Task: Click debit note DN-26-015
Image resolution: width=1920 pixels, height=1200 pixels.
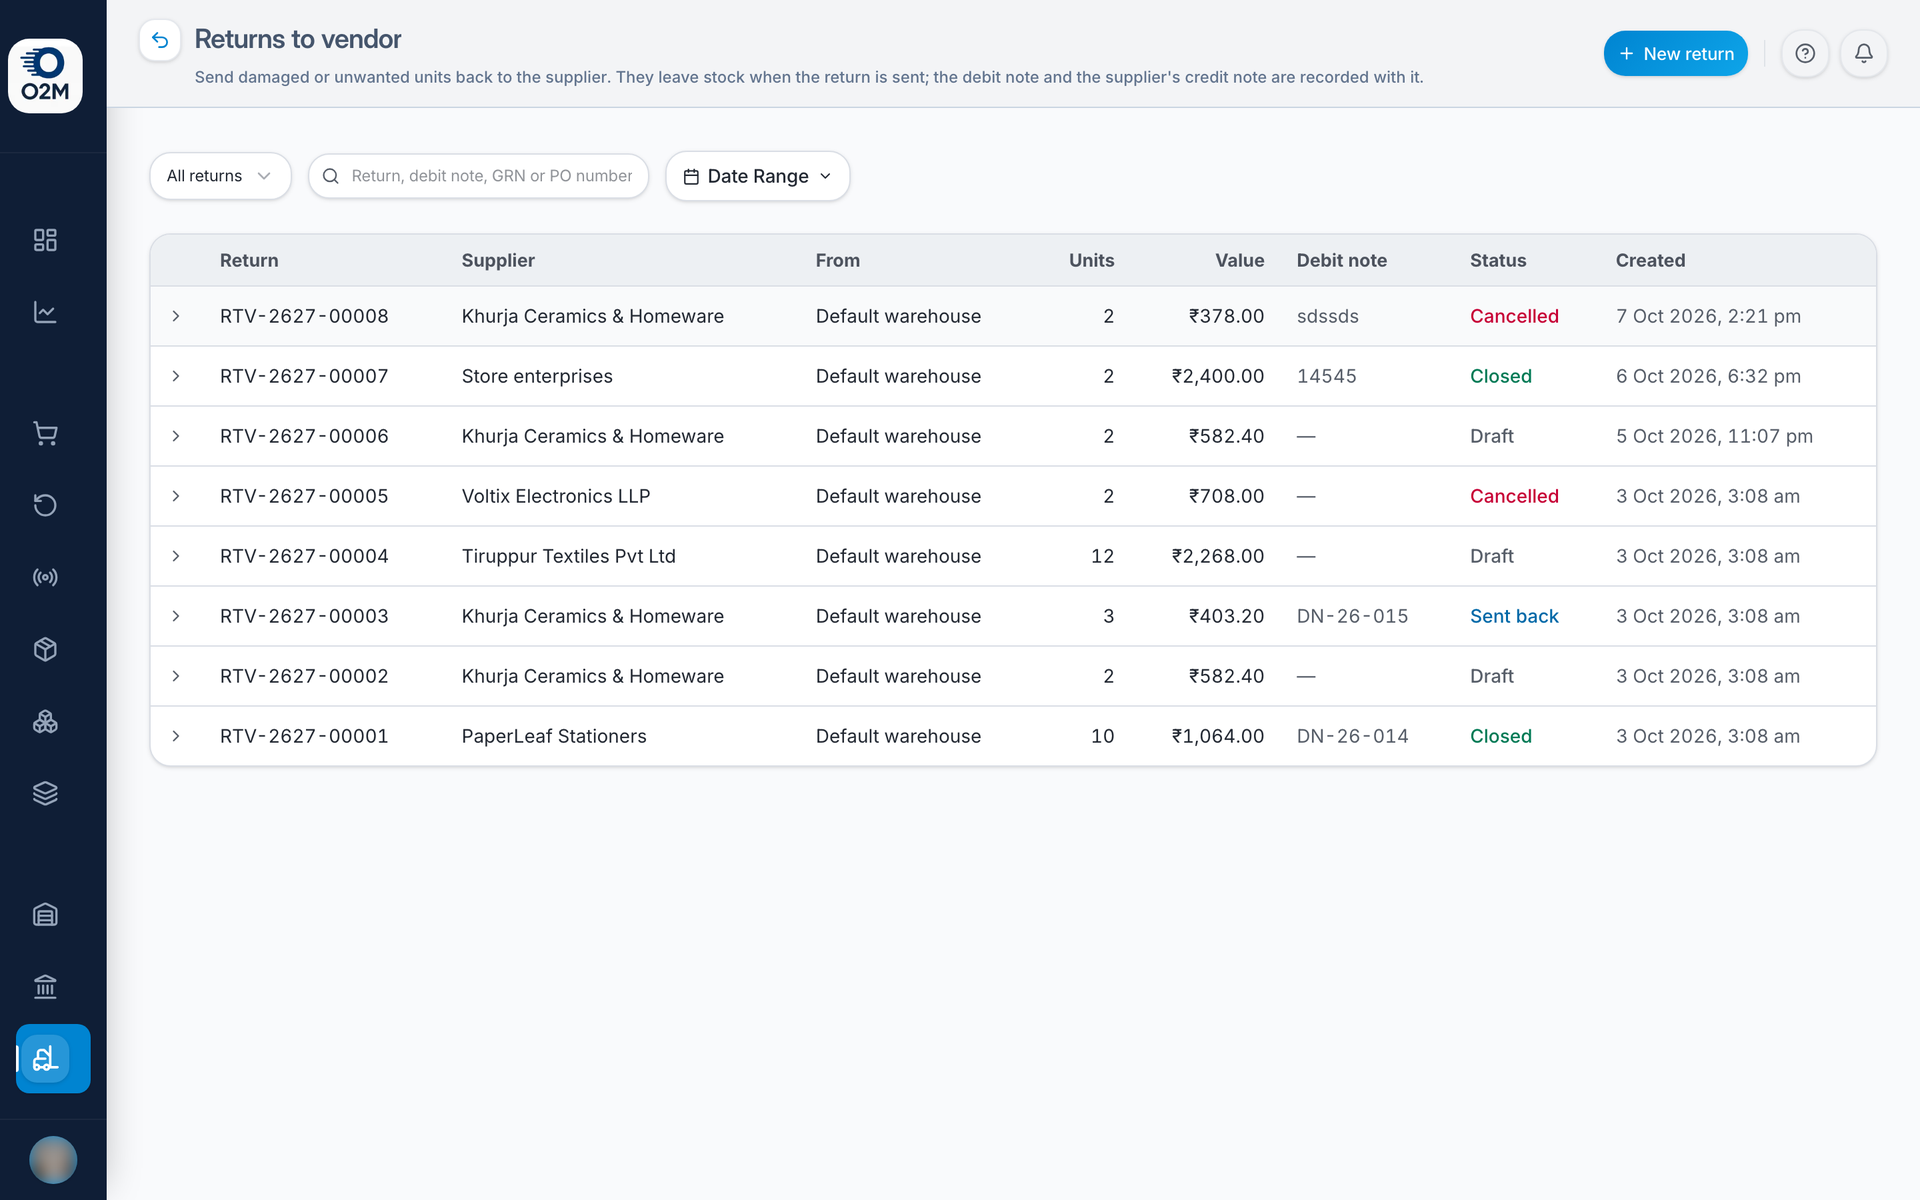Action: click(x=1353, y=616)
